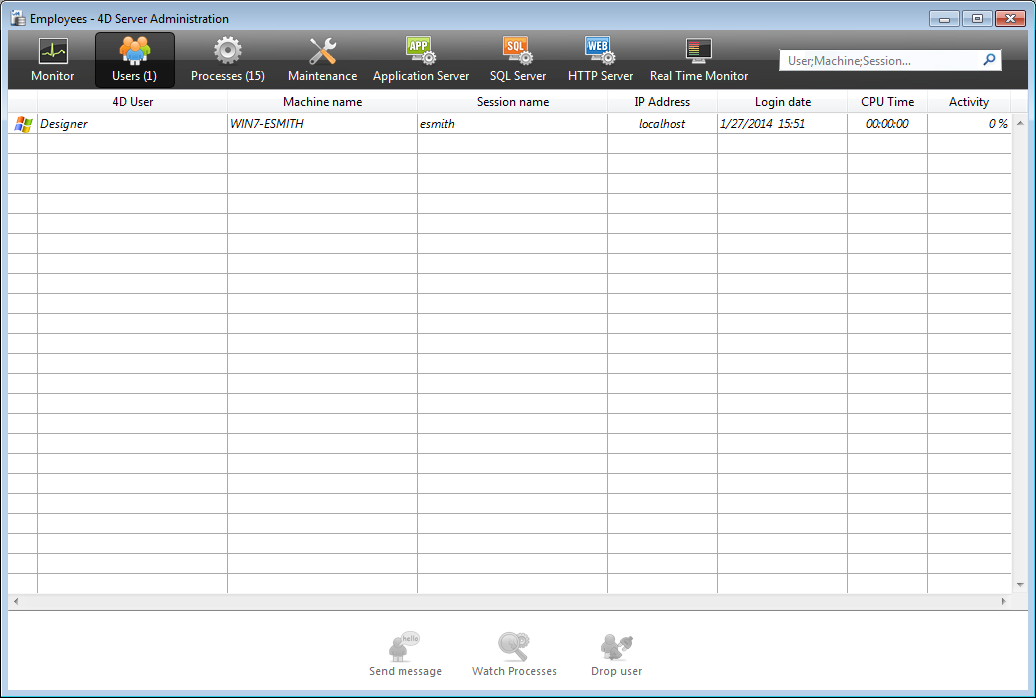
Task: Click the Send message button
Action: pos(405,654)
